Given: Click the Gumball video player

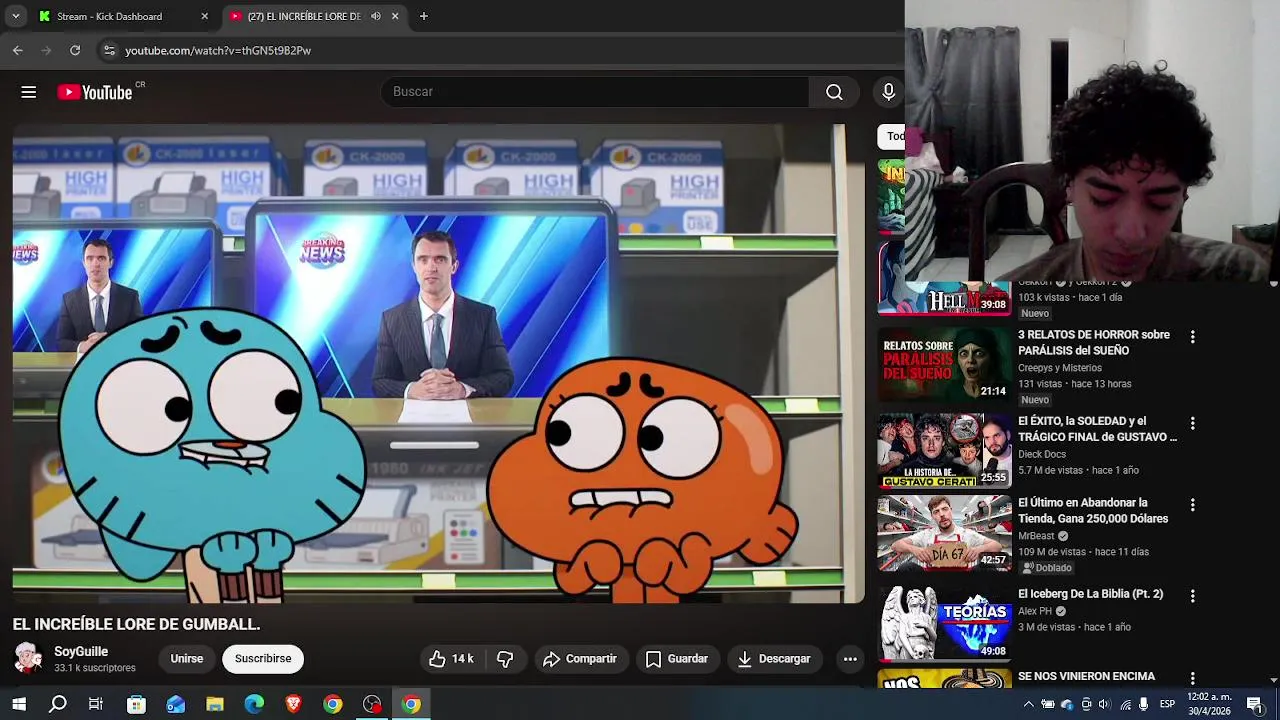Looking at the screenshot, I should 438,364.
